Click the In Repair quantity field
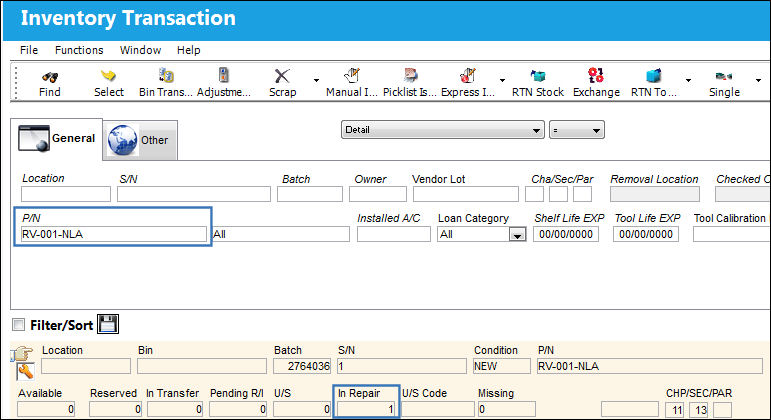This screenshot has width=771, height=420. [366, 409]
